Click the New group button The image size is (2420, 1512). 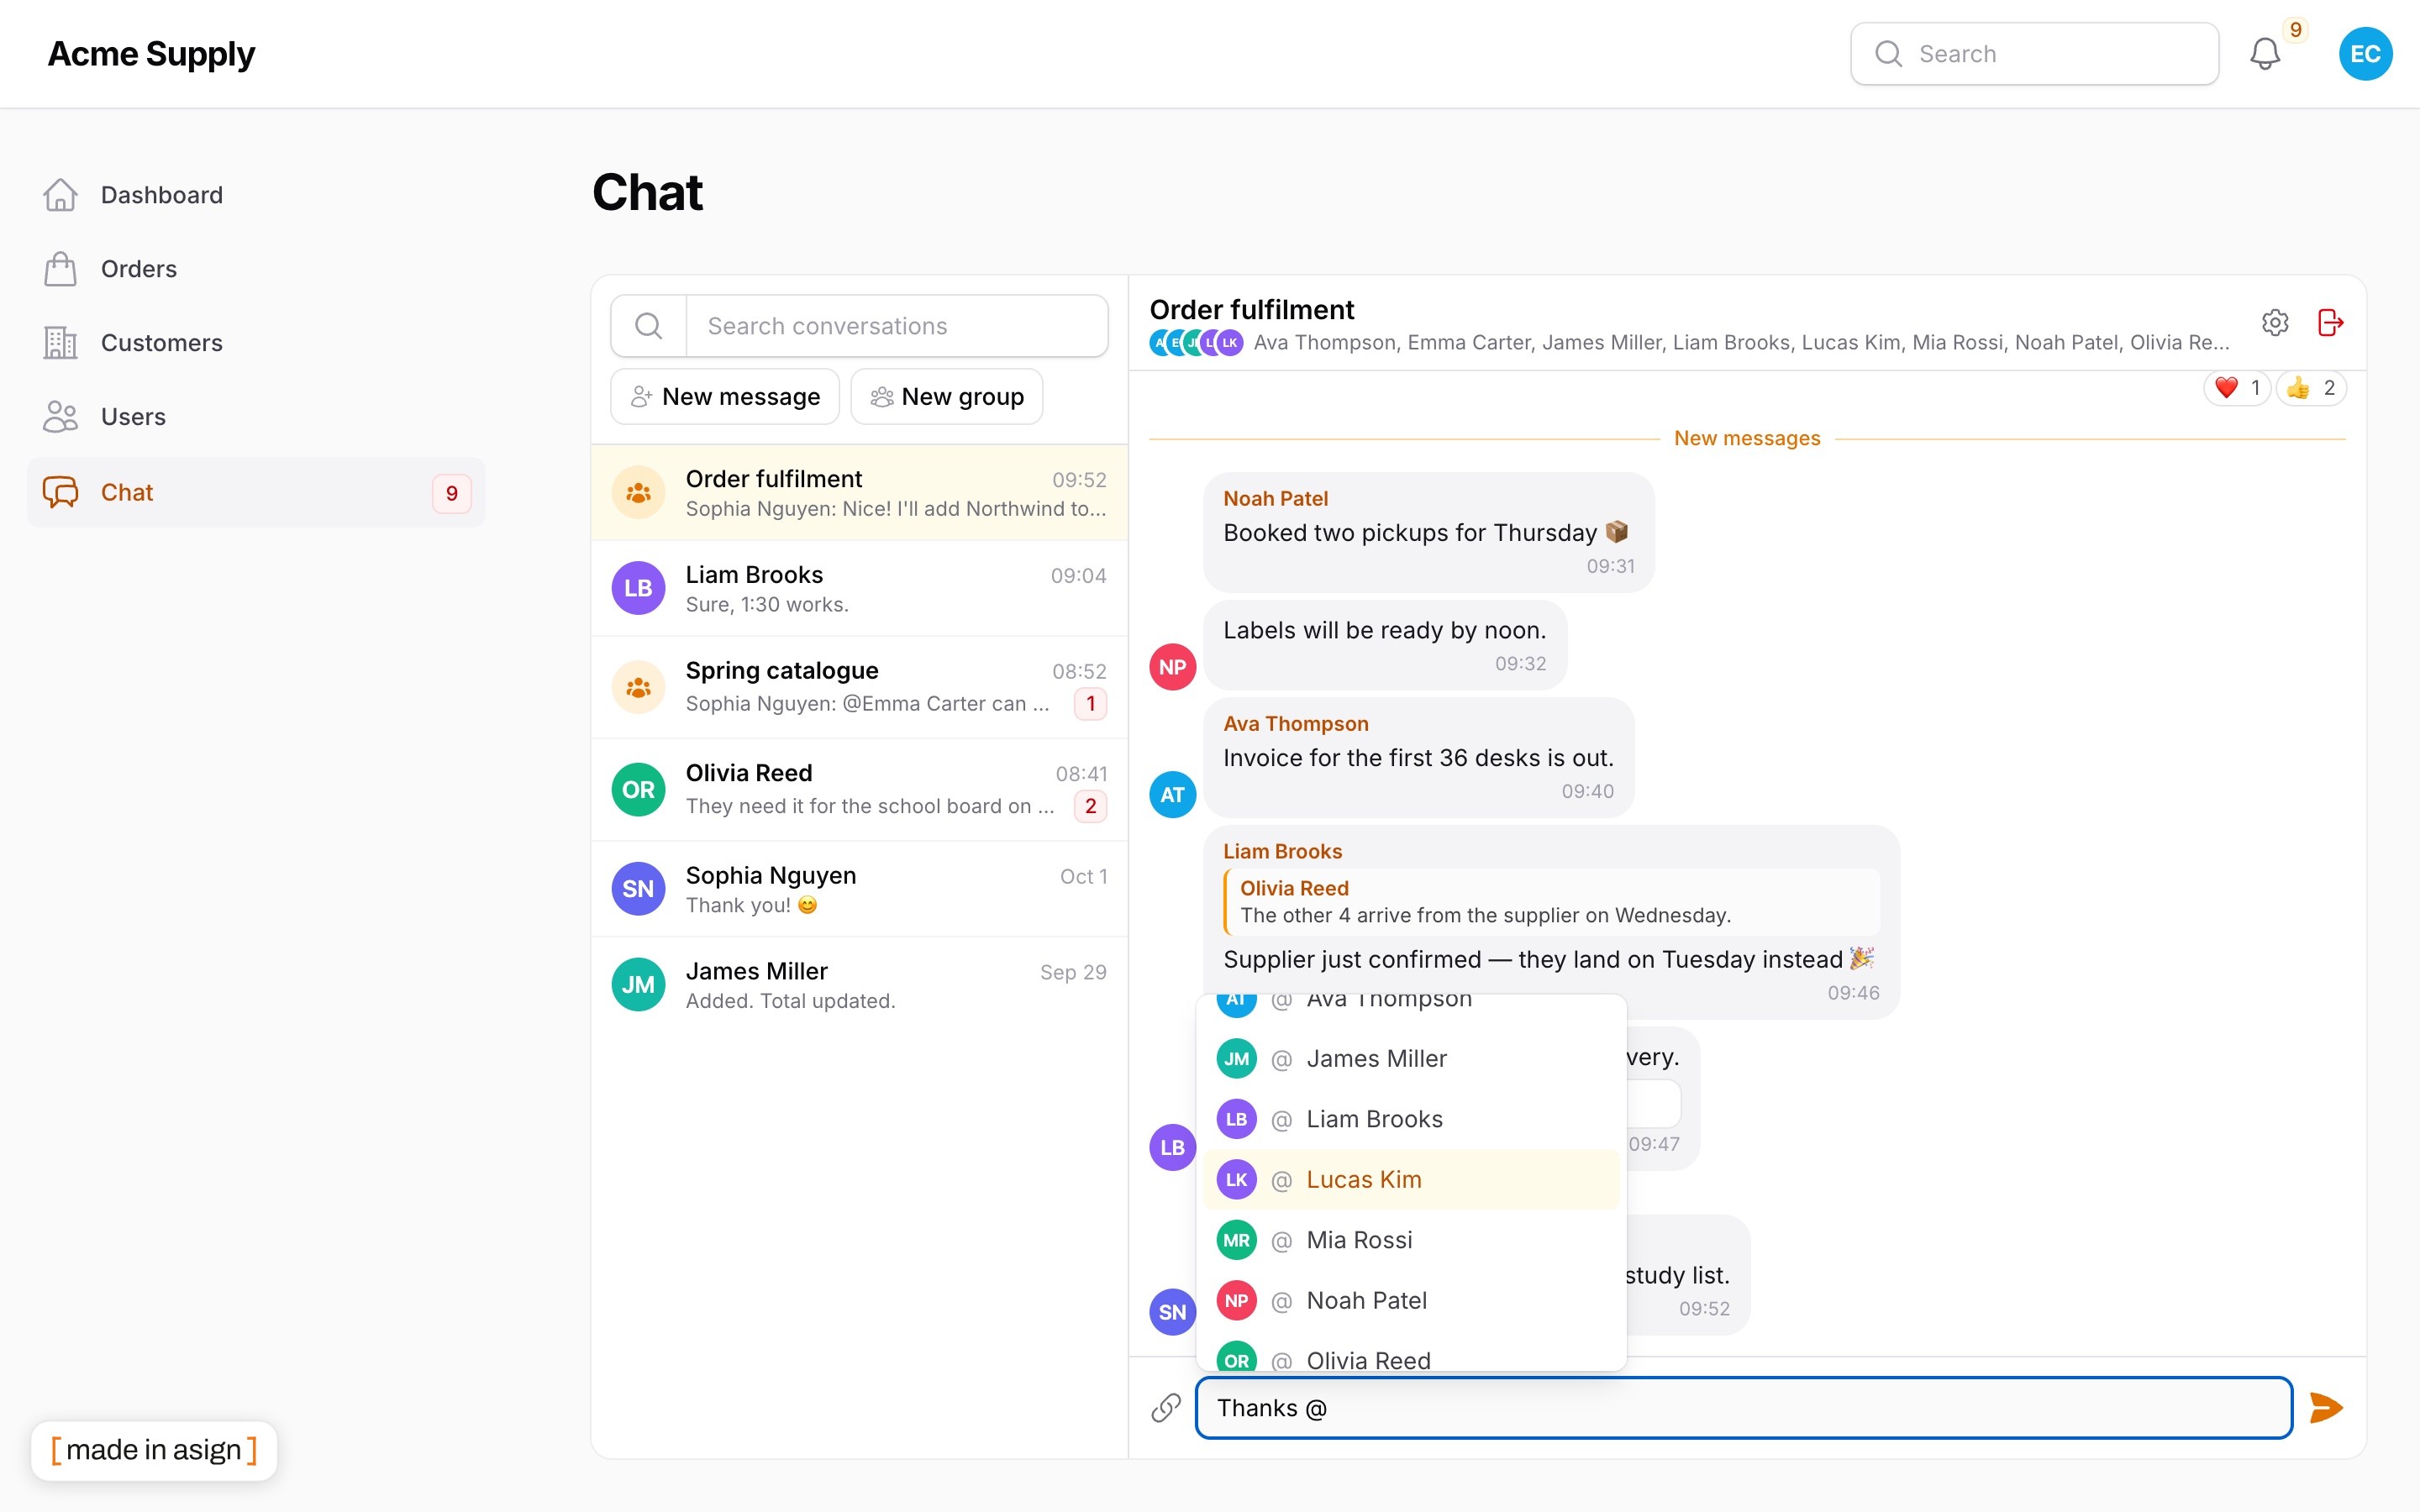click(x=946, y=397)
